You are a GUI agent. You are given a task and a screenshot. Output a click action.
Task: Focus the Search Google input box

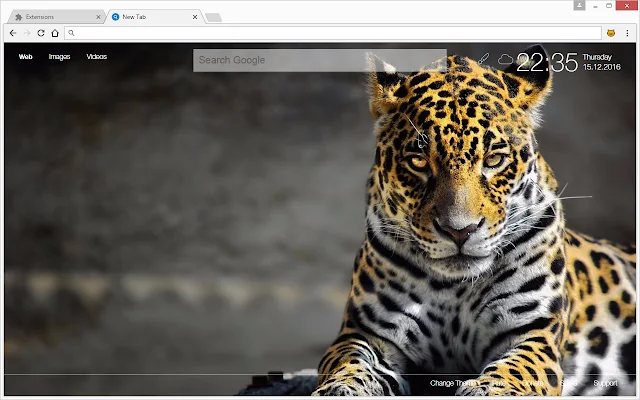coord(320,60)
